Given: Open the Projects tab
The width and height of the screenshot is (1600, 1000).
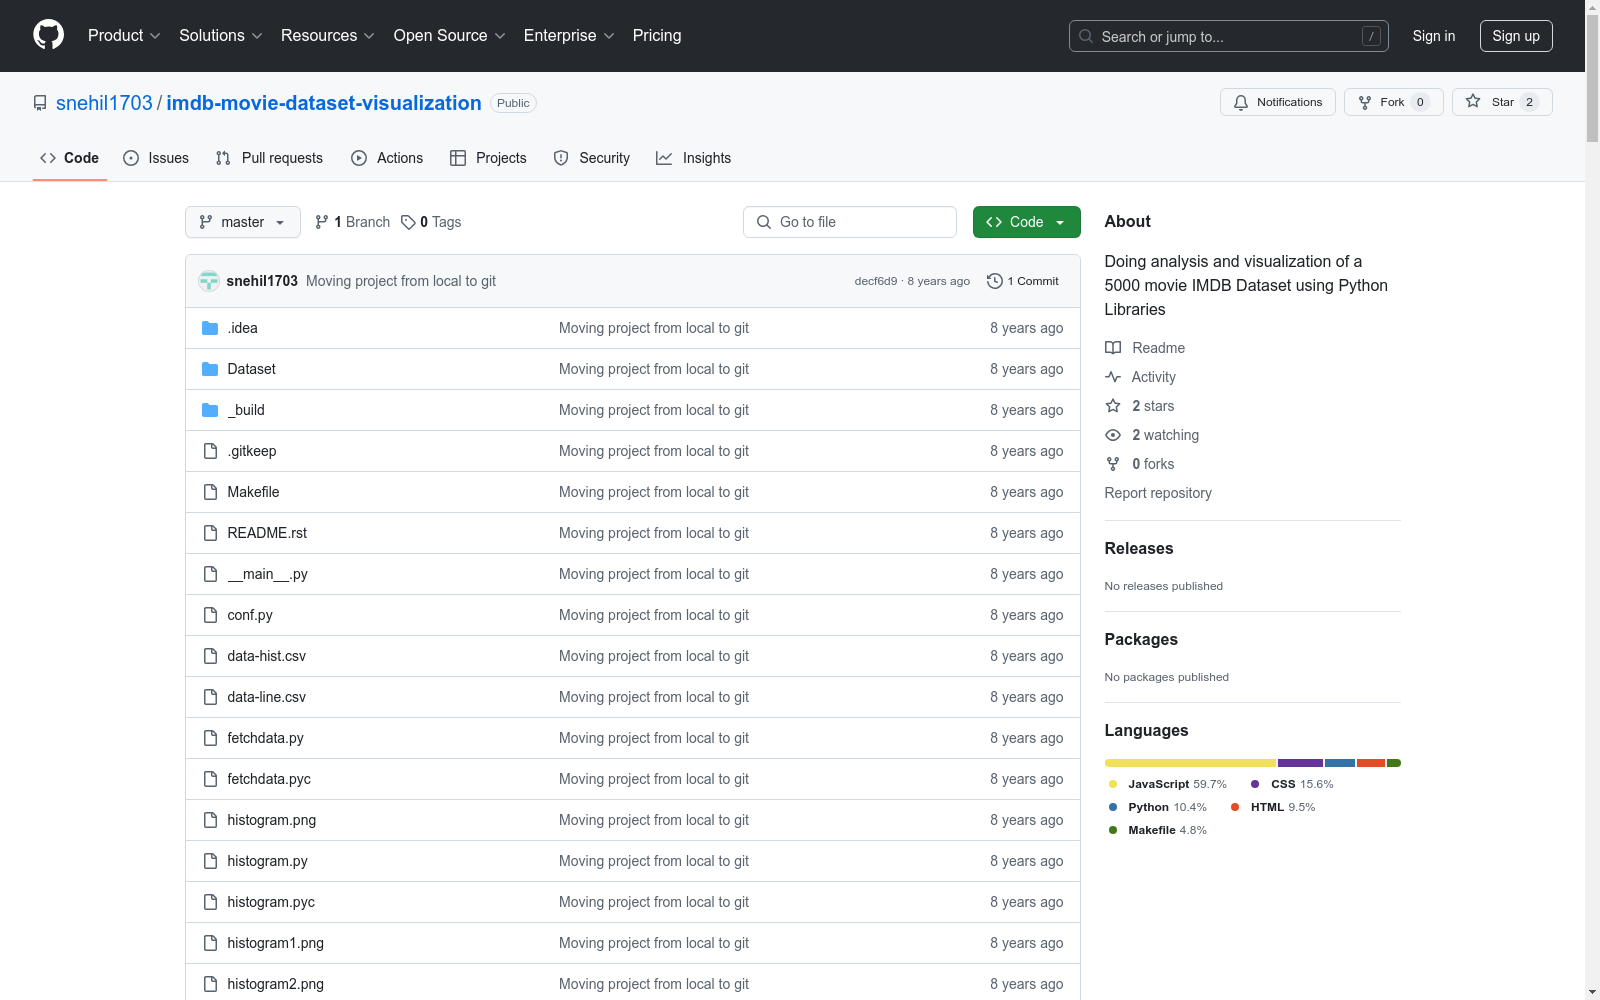Looking at the screenshot, I should click(x=488, y=158).
